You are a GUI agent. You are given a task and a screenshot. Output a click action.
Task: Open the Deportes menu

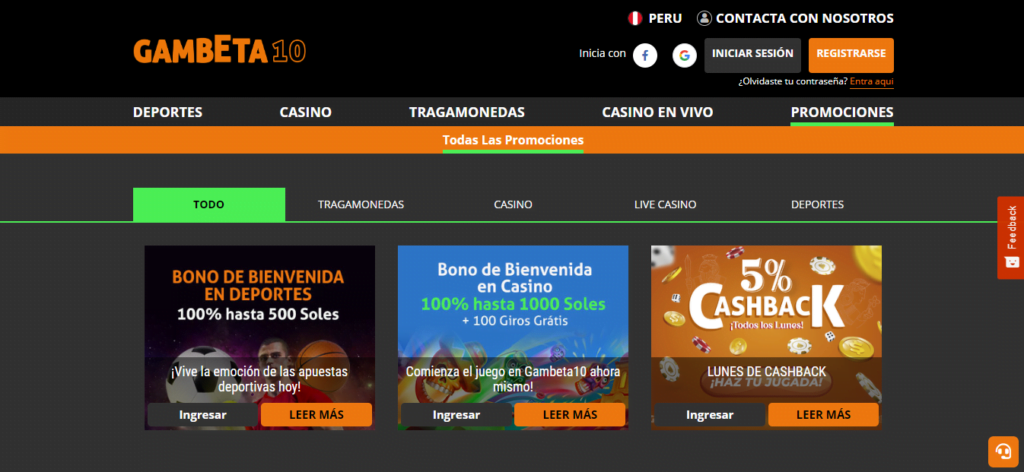pyautogui.click(x=168, y=112)
